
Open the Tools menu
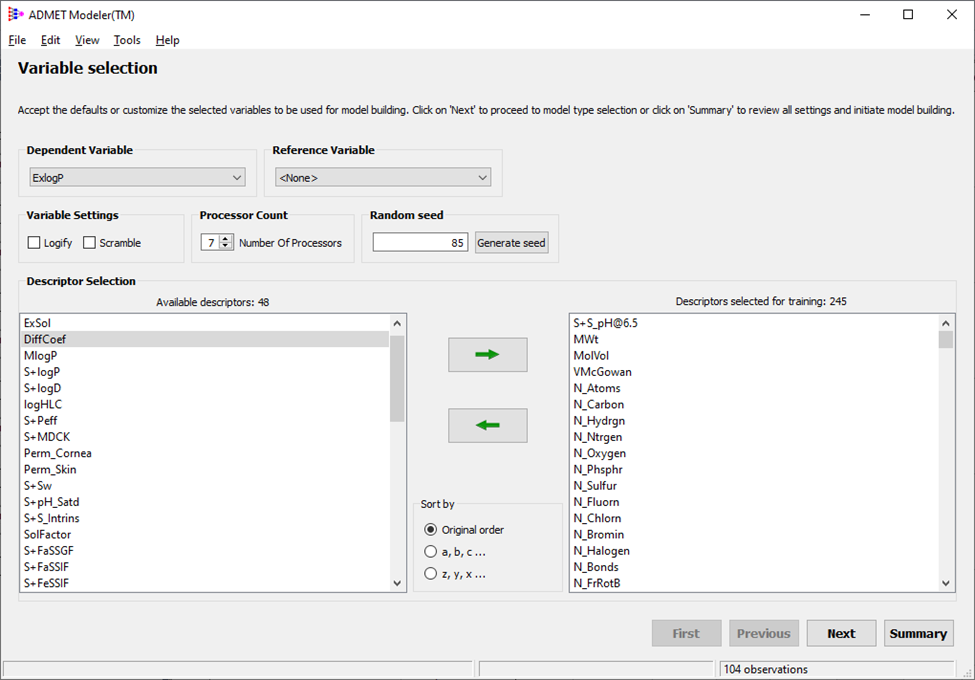pyautogui.click(x=127, y=40)
